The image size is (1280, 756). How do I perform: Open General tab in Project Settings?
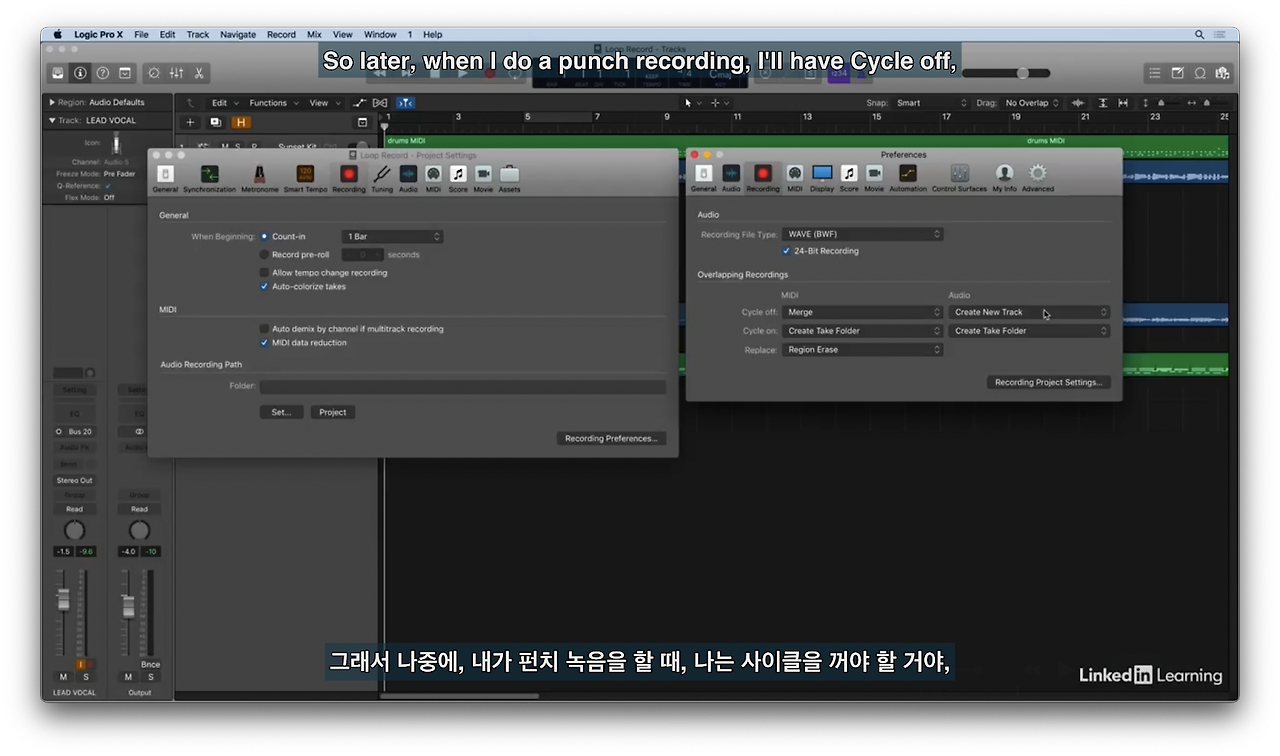point(165,179)
